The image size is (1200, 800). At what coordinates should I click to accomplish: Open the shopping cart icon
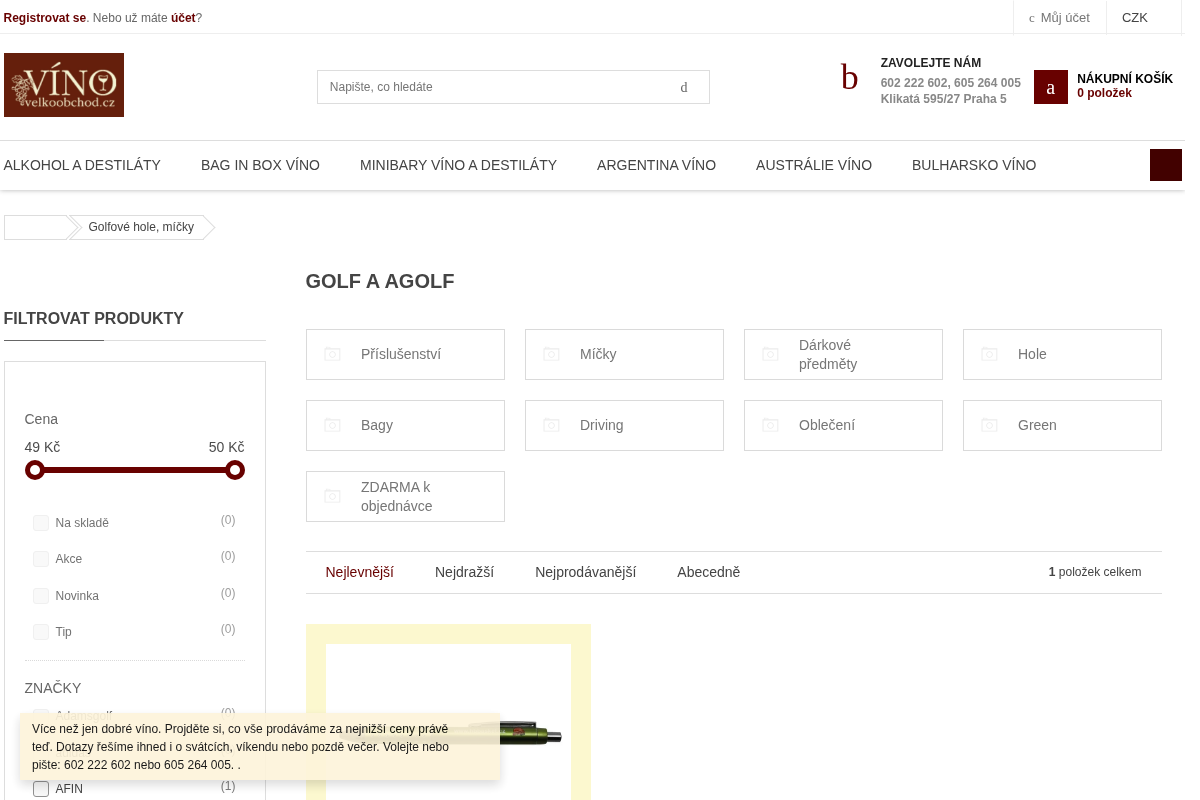(x=1051, y=87)
